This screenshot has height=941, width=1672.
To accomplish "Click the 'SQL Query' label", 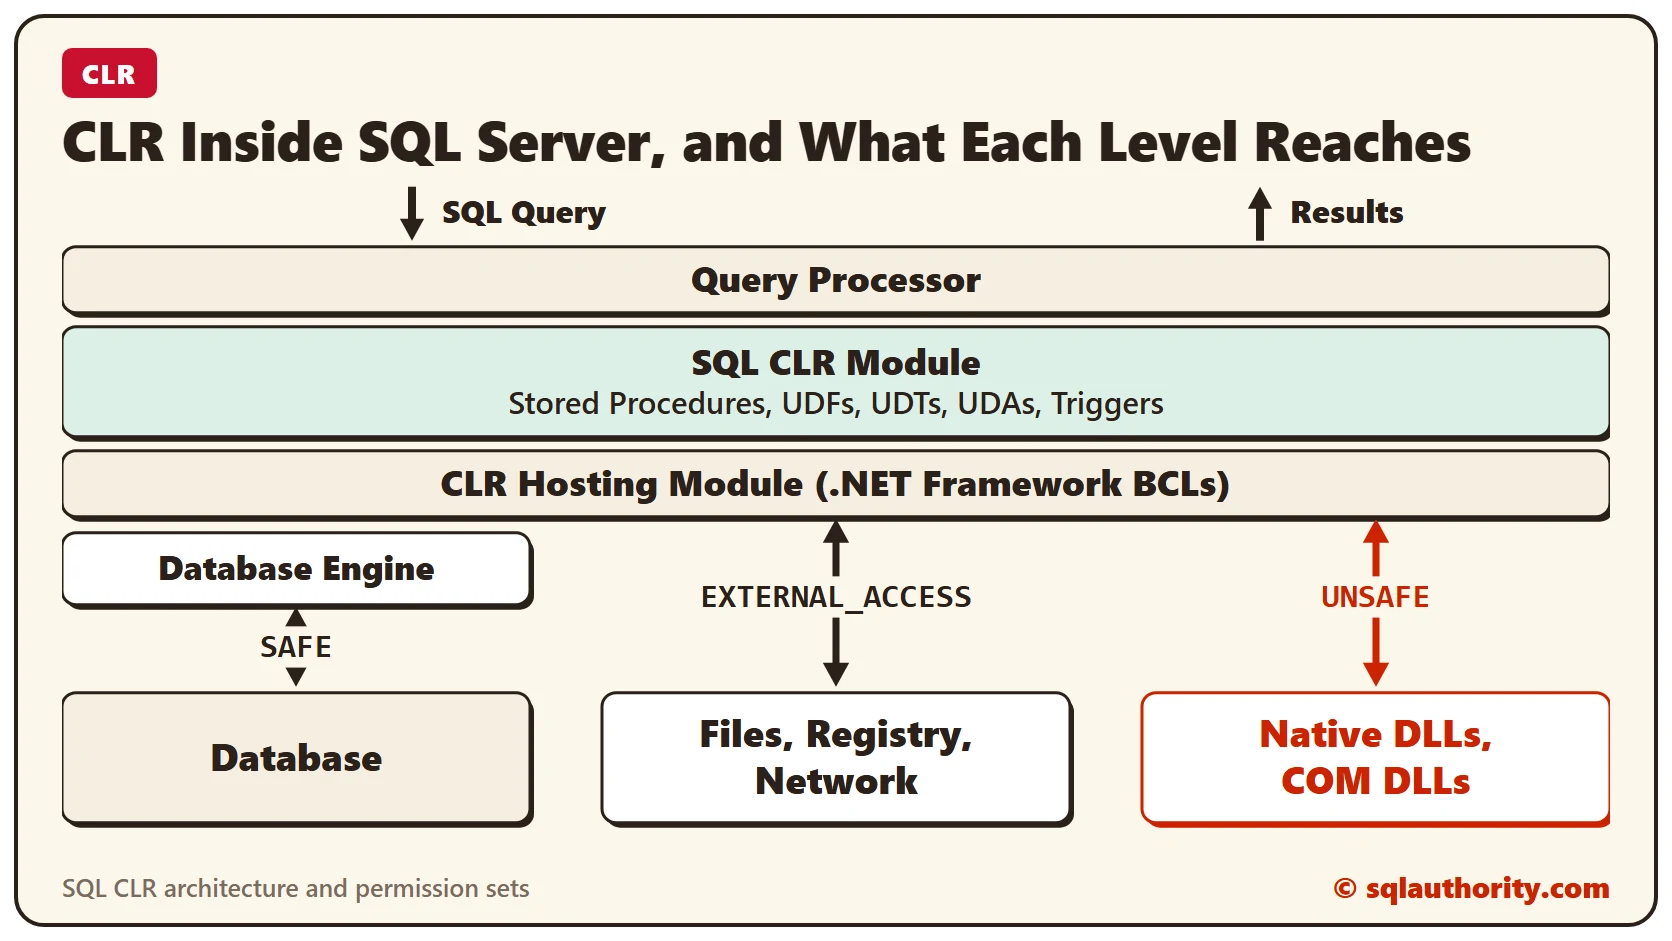I will coord(524,213).
